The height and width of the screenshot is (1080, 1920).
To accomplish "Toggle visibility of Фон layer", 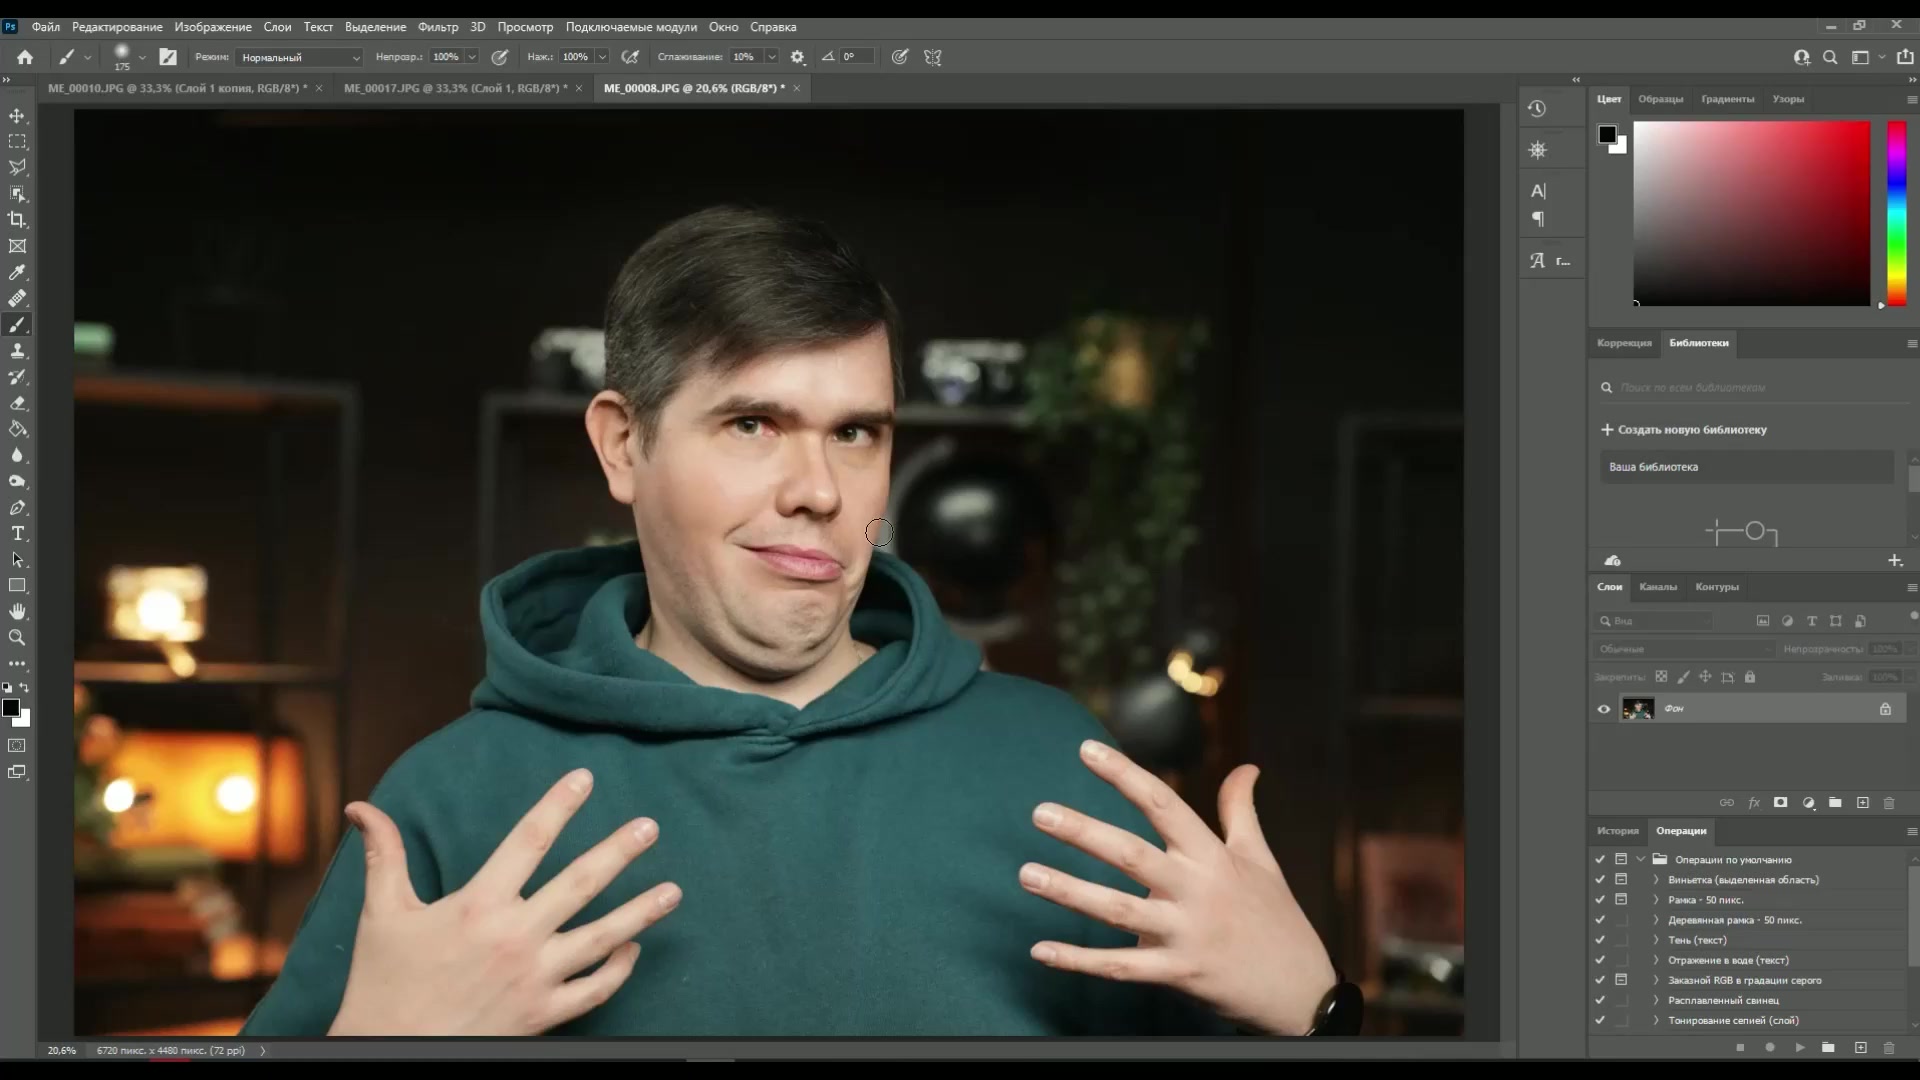I will coord(1604,708).
